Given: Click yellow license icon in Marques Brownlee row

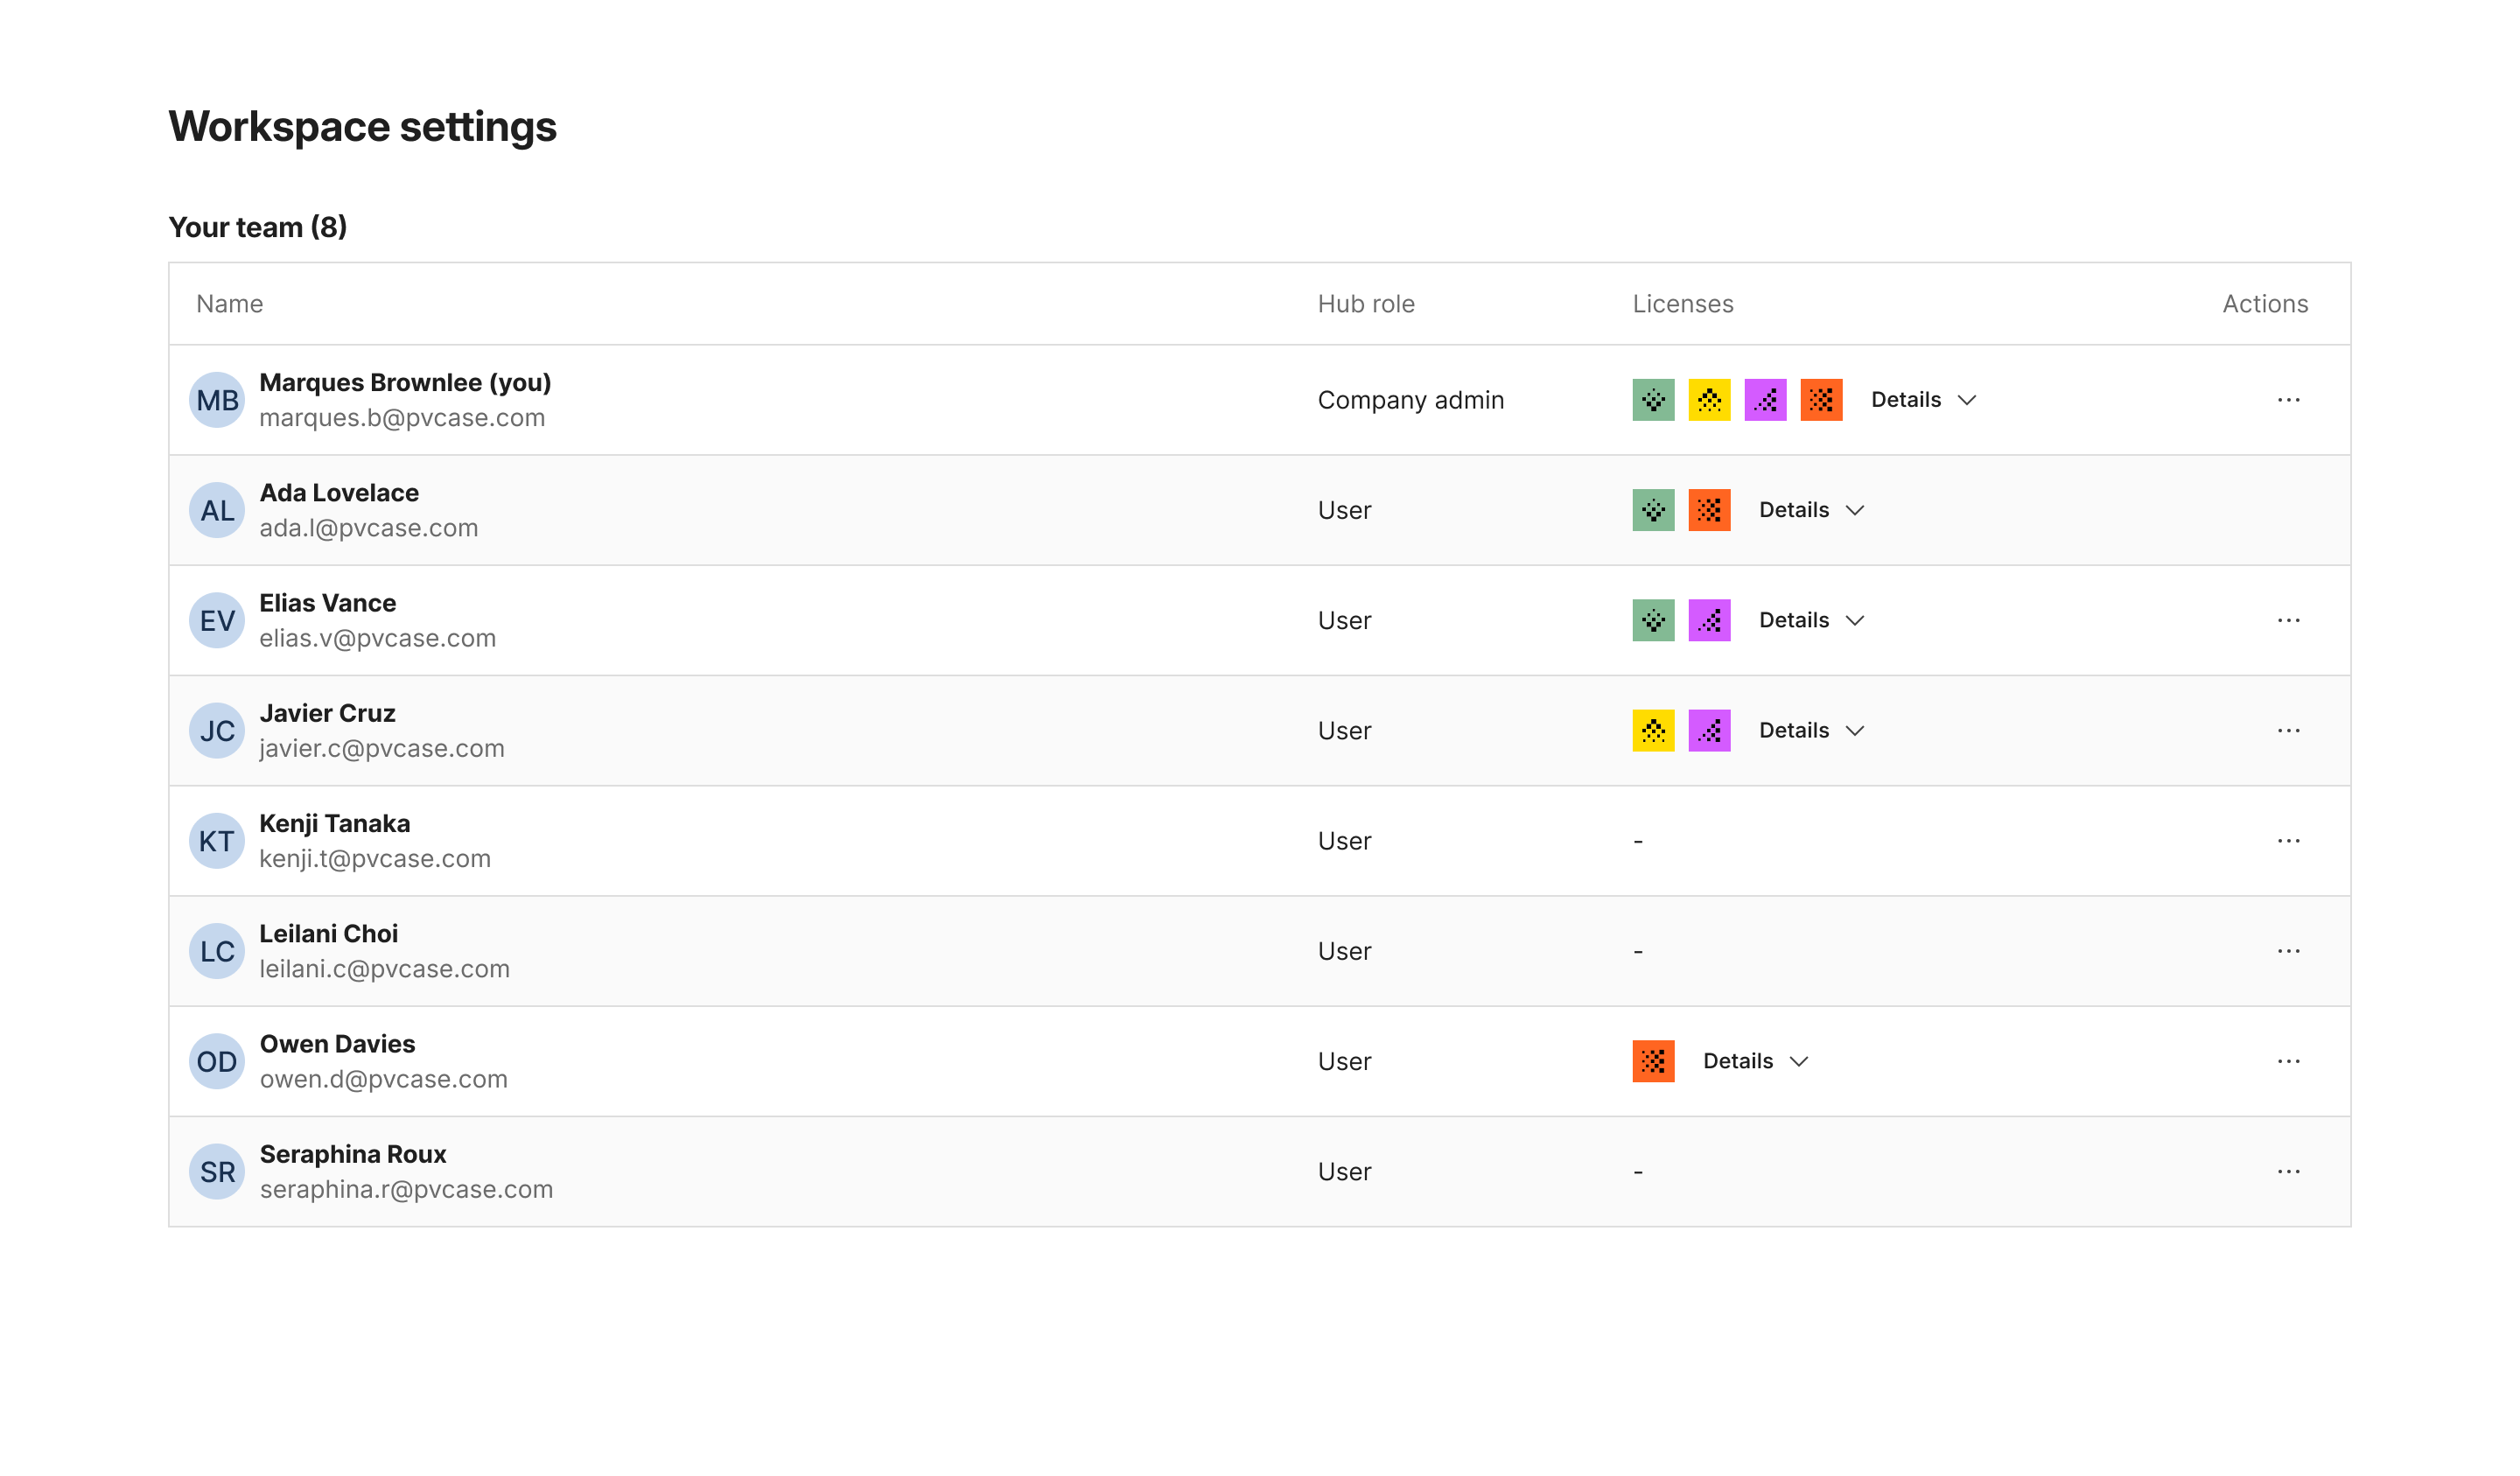Looking at the screenshot, I should (x=1709, y=400).
